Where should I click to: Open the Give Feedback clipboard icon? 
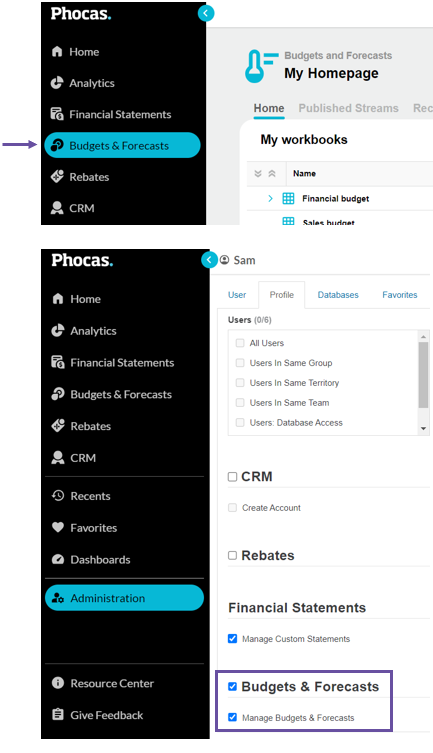58,715
